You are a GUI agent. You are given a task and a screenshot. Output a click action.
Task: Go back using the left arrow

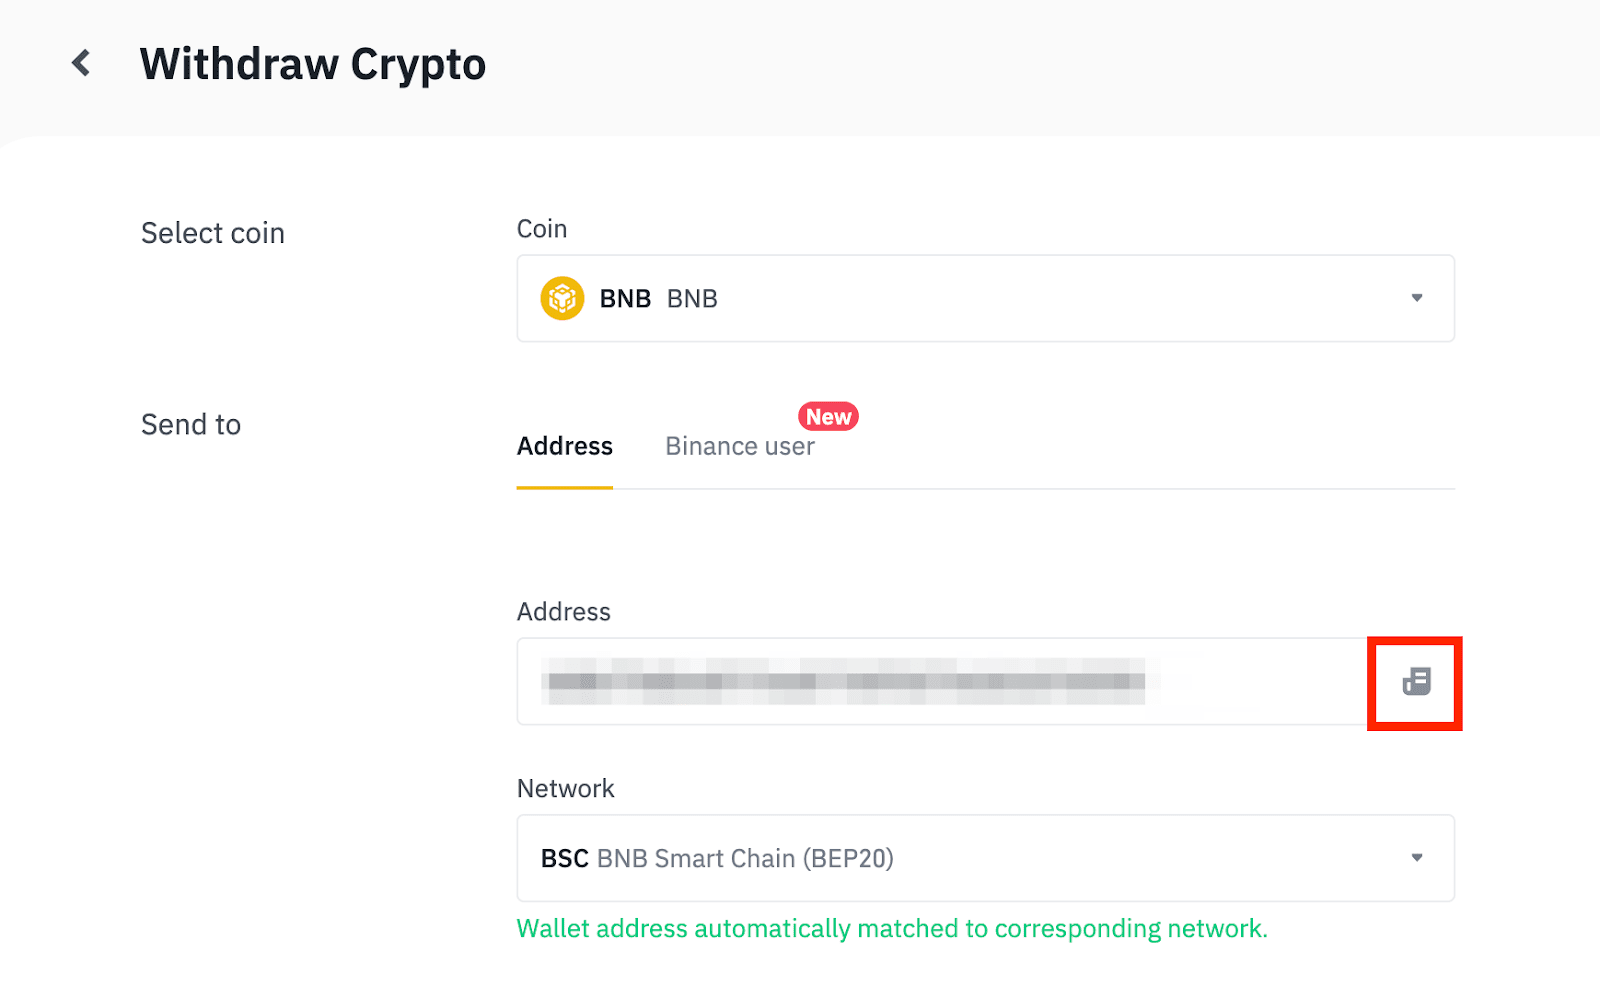click(81, 63)
